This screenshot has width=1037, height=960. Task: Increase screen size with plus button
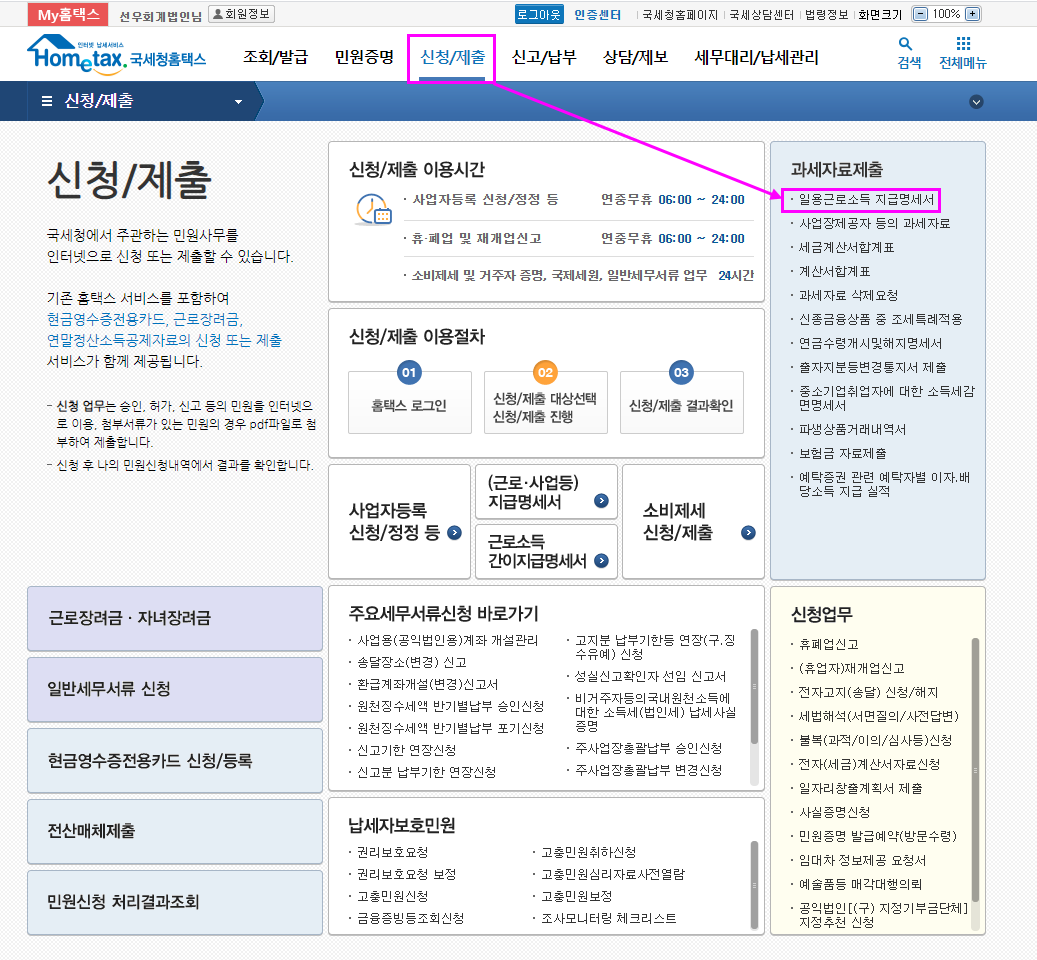(972, 14)
